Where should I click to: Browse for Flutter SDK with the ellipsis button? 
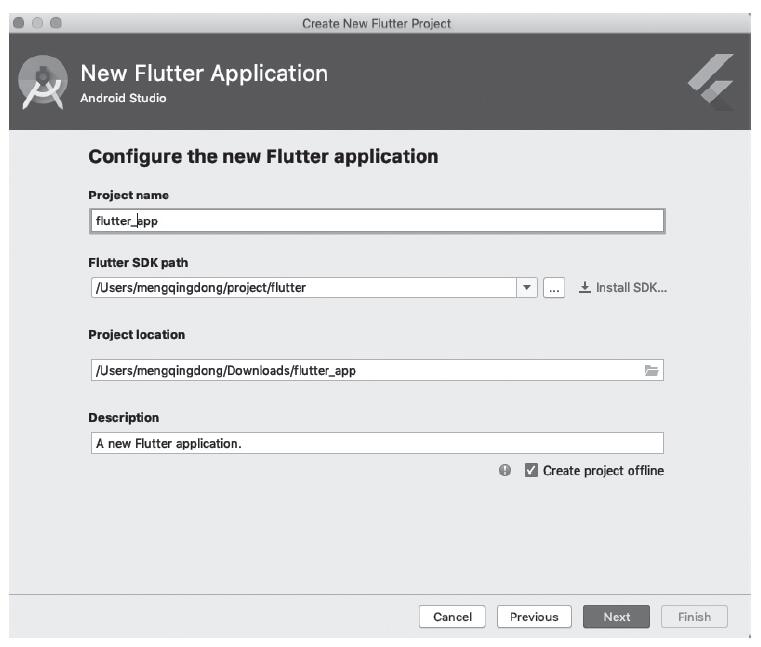[554, 288]
